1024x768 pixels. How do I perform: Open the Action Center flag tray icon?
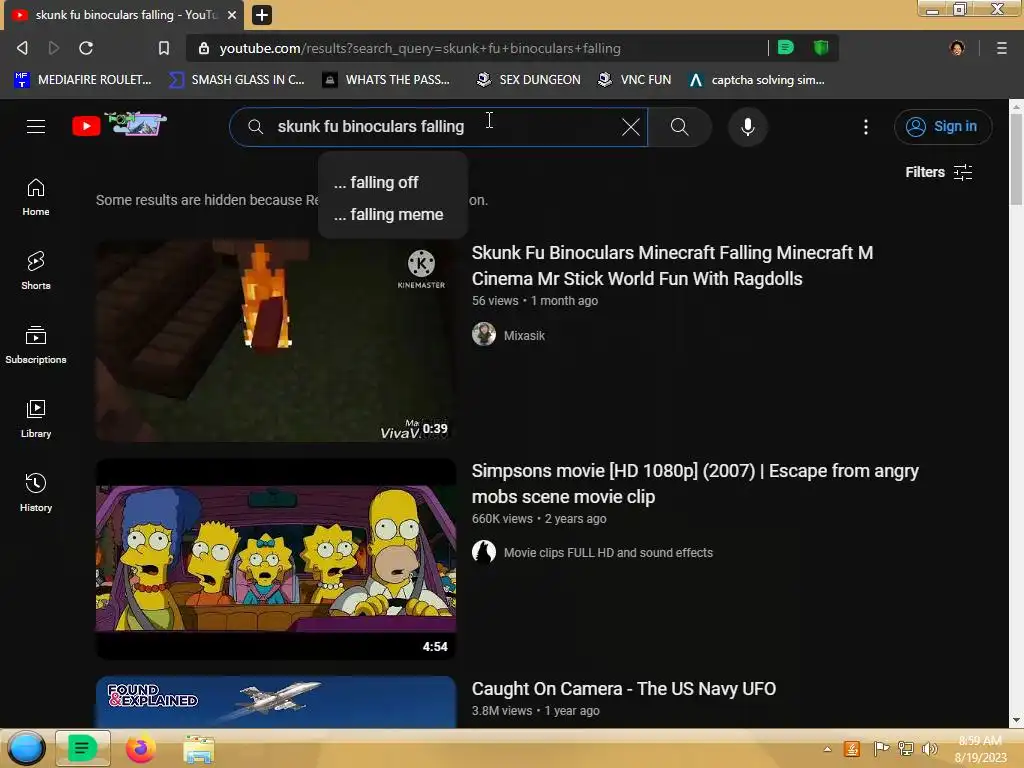point(881,748)
